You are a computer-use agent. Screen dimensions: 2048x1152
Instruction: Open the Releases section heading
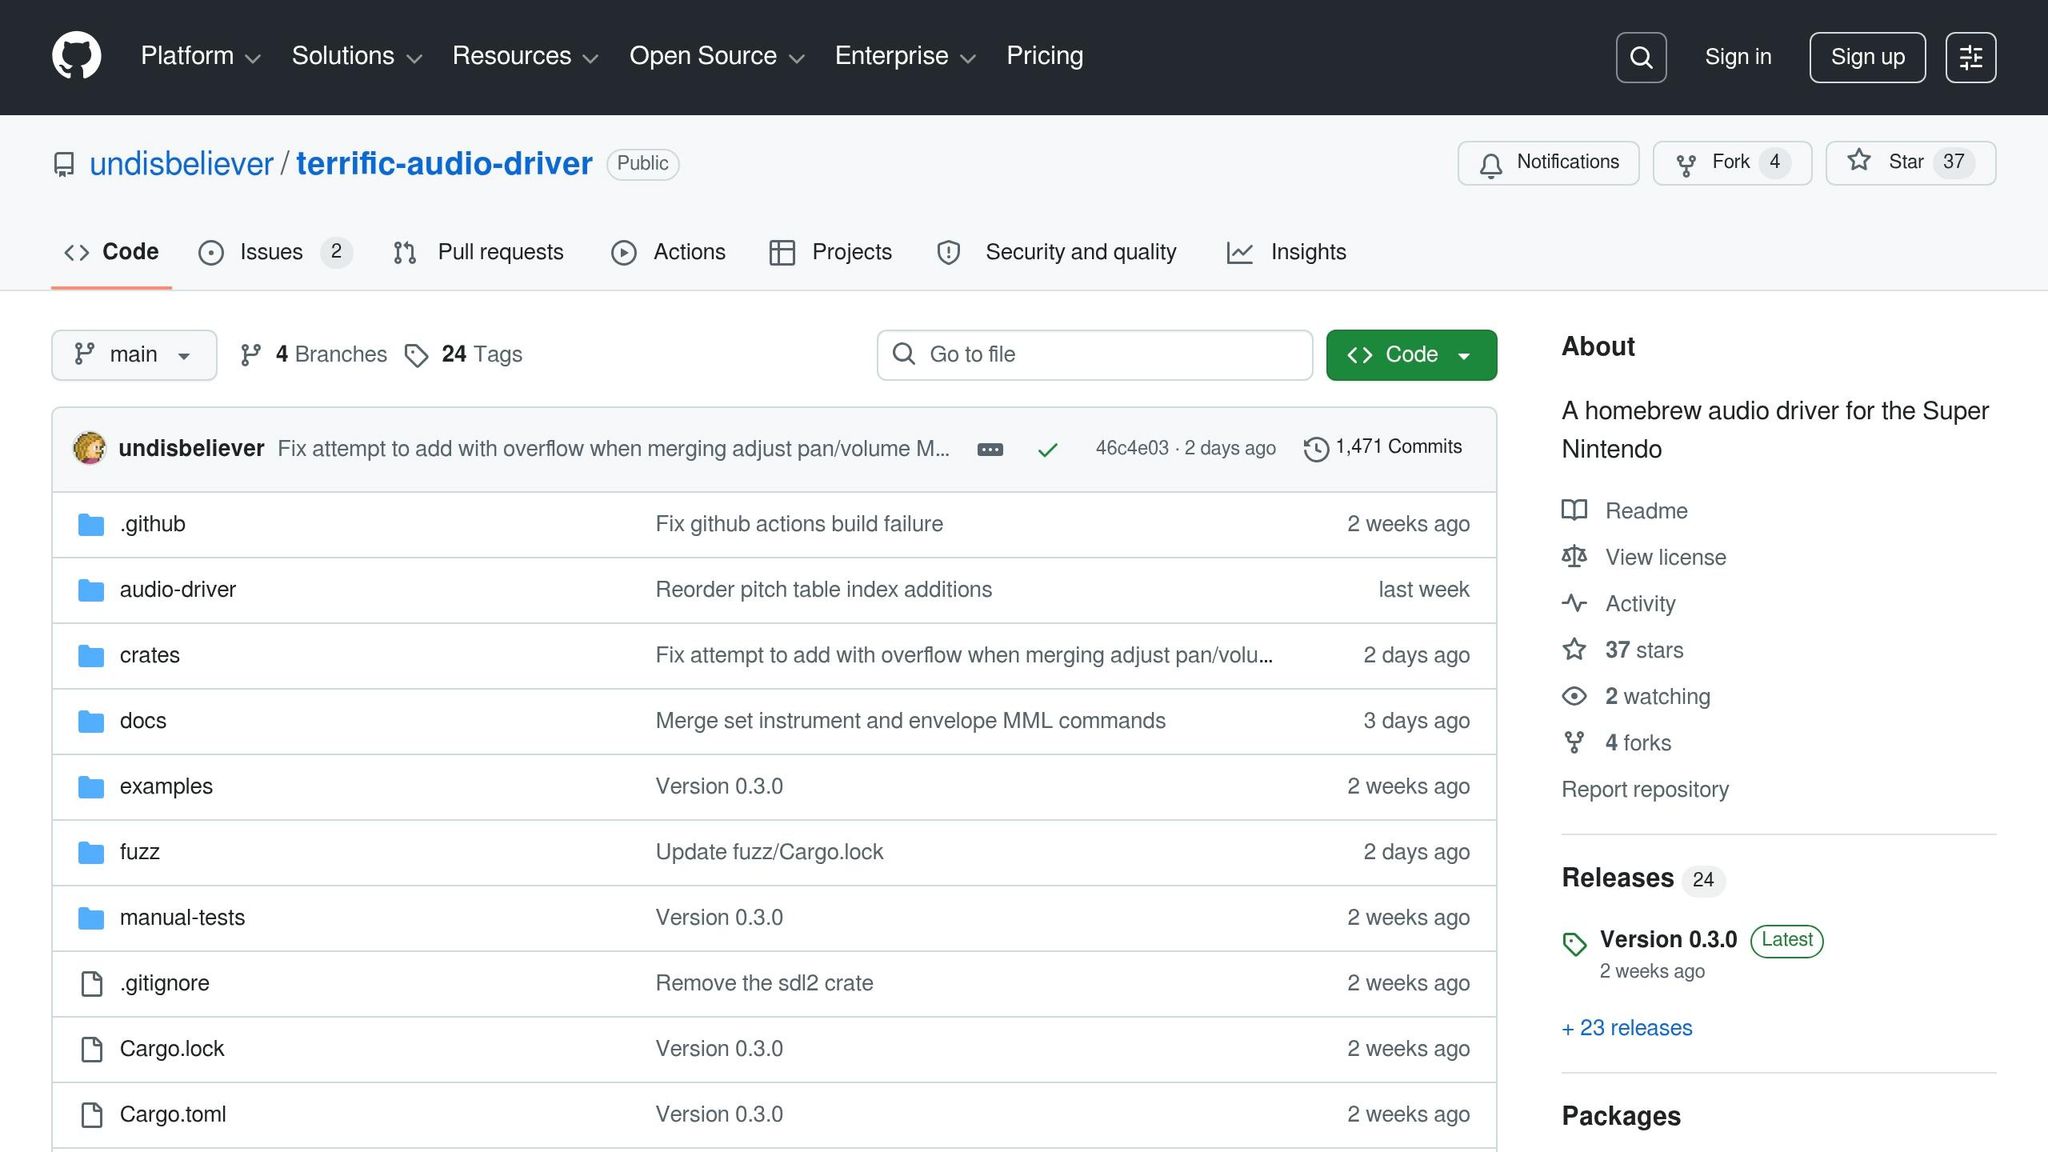point(1617,878)
